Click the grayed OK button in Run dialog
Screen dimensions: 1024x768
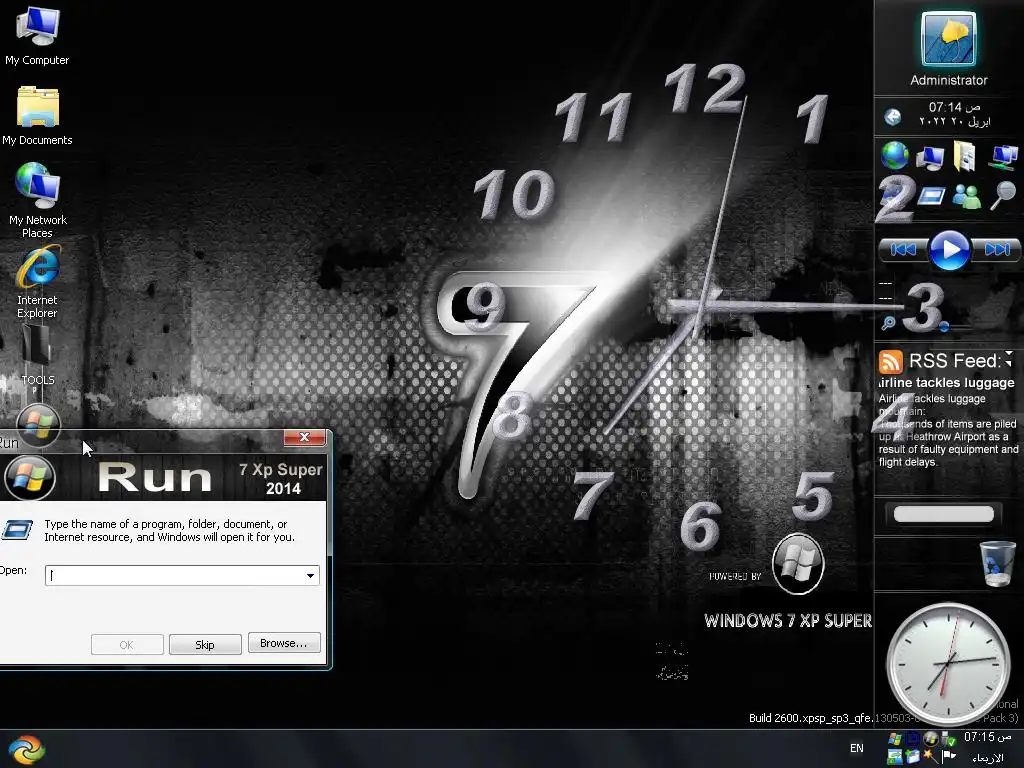click(127, 645)
